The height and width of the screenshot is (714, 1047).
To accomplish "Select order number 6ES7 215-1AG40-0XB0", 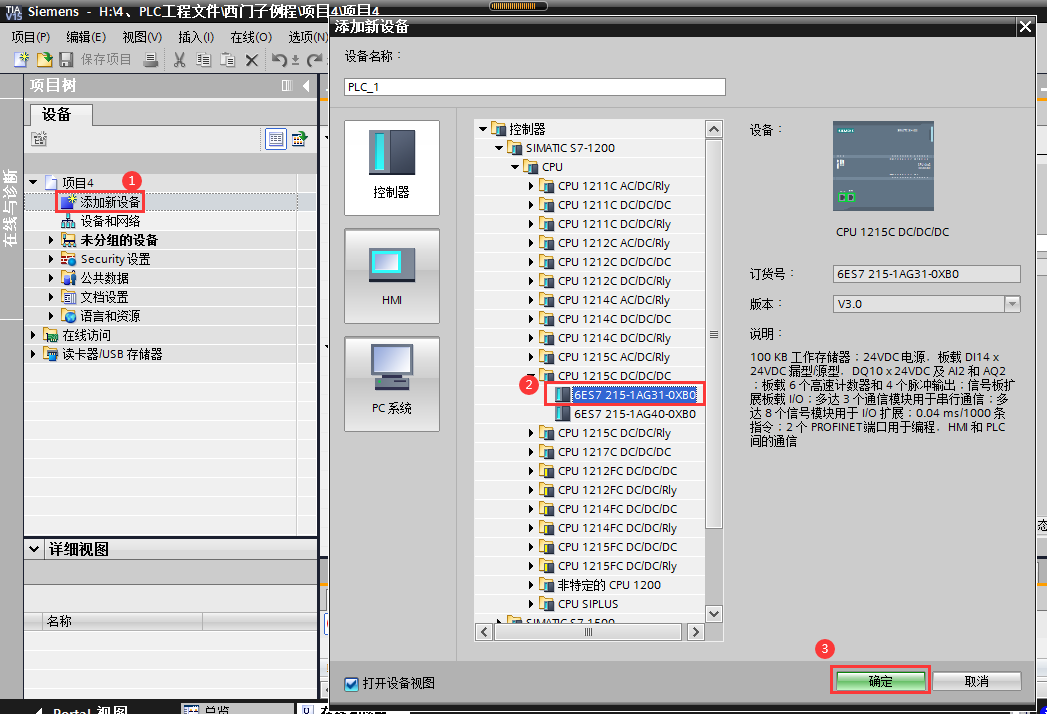I will point(635,414).
